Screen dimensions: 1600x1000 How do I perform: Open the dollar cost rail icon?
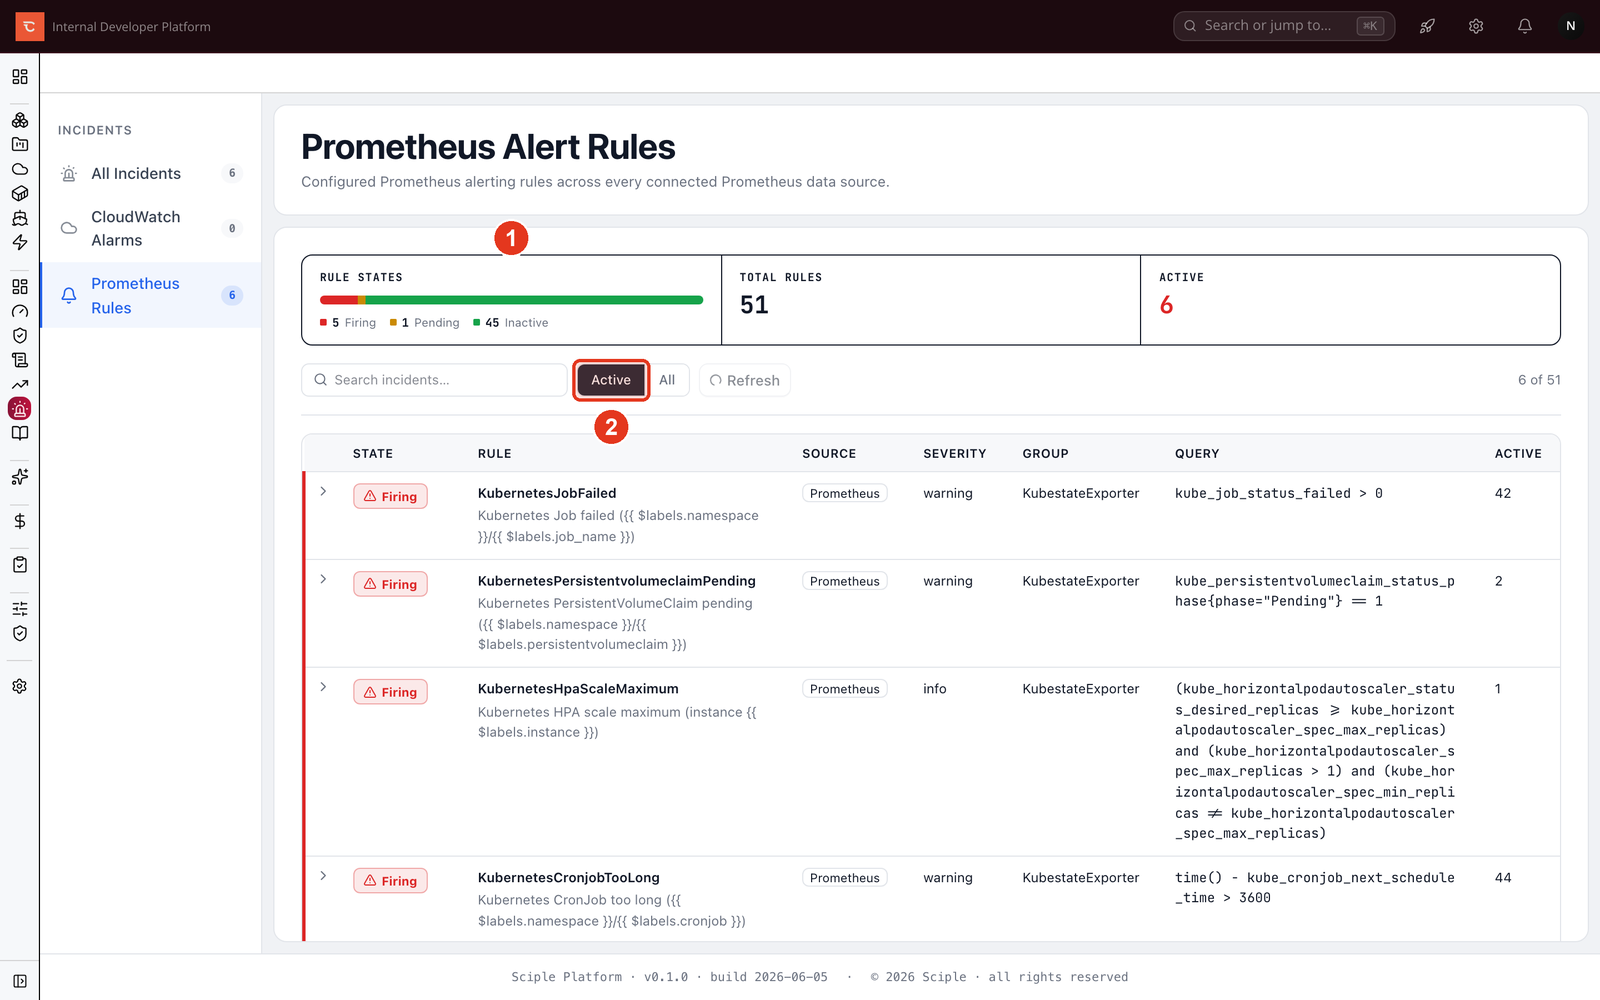[x=20, y=521]
